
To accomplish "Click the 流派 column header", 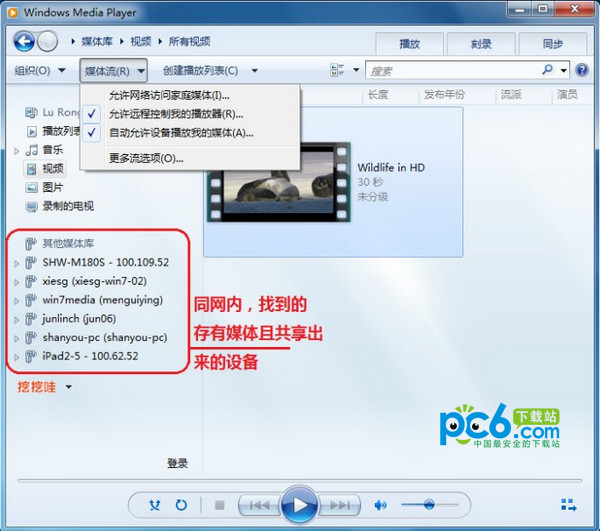I will [511, 94].
